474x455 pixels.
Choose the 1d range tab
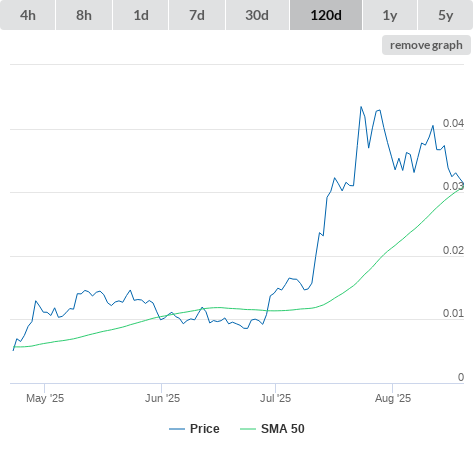coord(141,15)
